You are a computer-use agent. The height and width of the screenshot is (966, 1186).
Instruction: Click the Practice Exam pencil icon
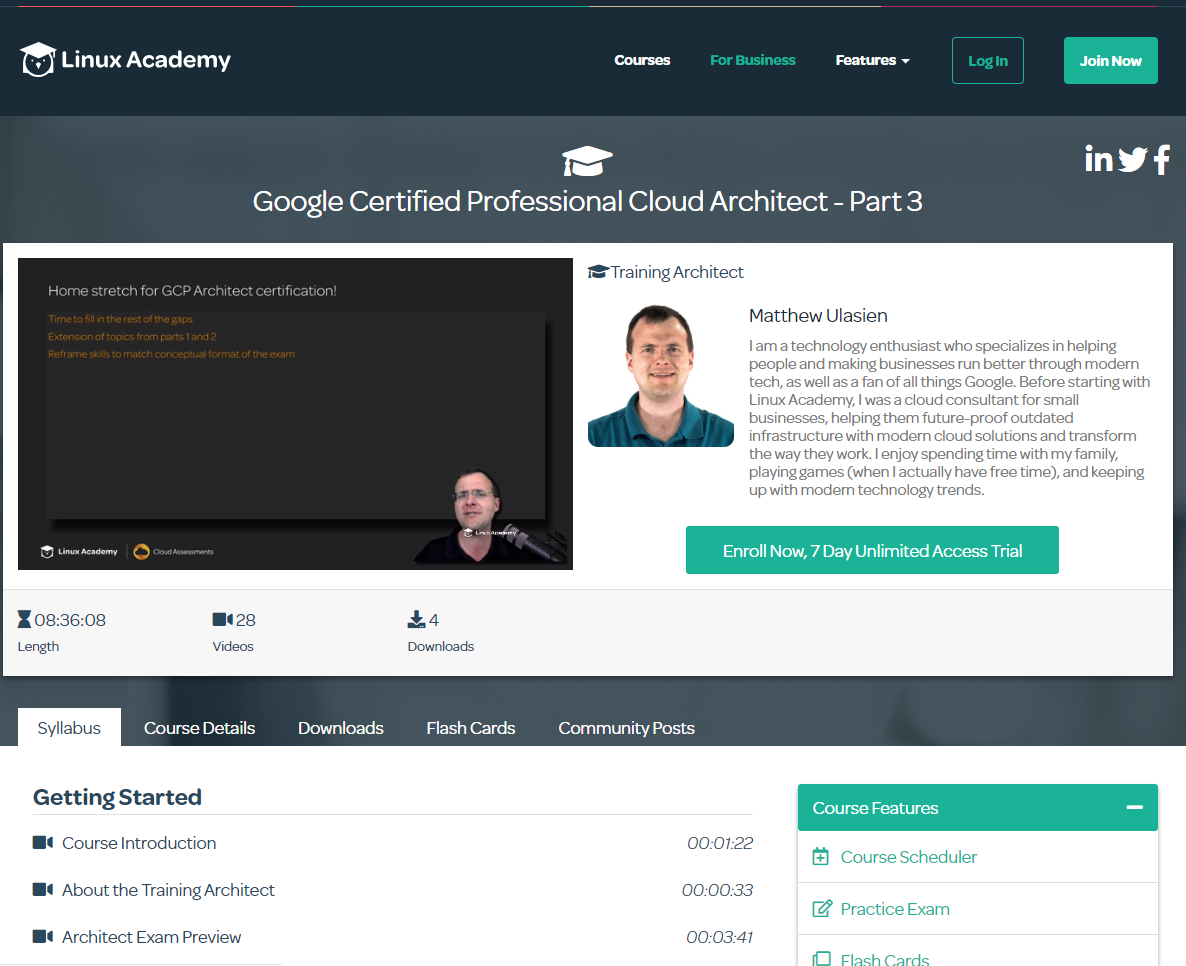coord(821,909)
